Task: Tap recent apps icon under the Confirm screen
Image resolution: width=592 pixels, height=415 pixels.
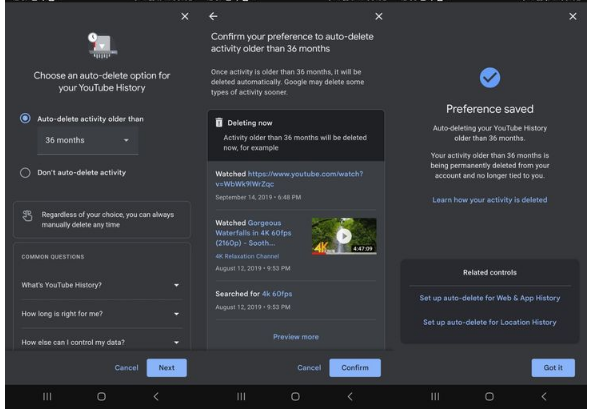Action: click(x=241, y=396)
